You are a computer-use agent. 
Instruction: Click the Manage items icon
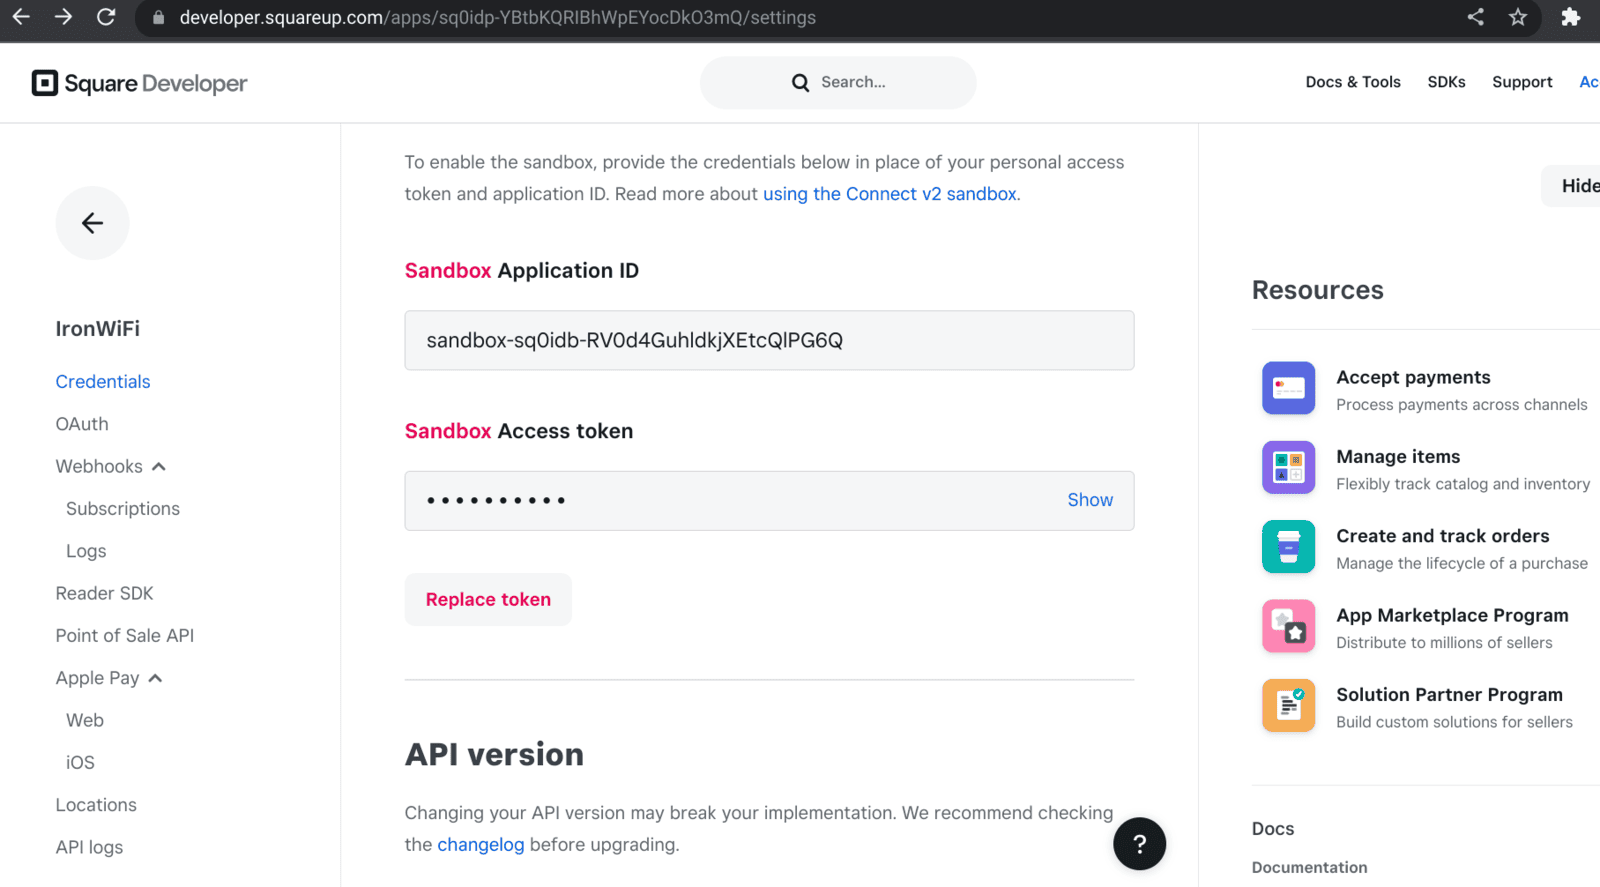pyautogui.click(x=1288, y=467)
